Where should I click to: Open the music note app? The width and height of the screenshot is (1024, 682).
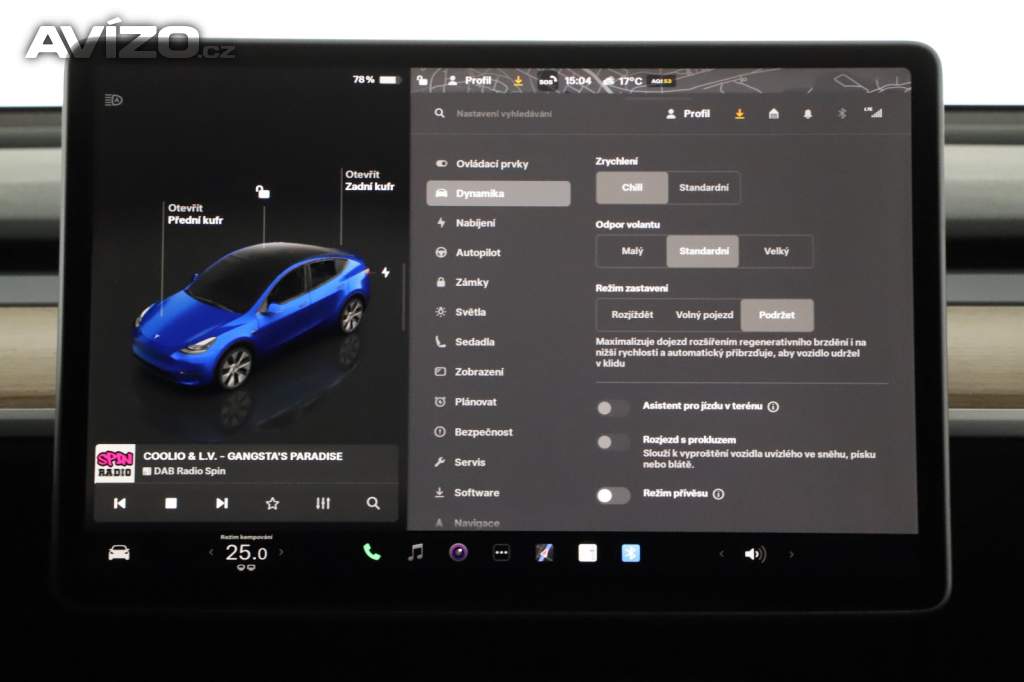415,553
